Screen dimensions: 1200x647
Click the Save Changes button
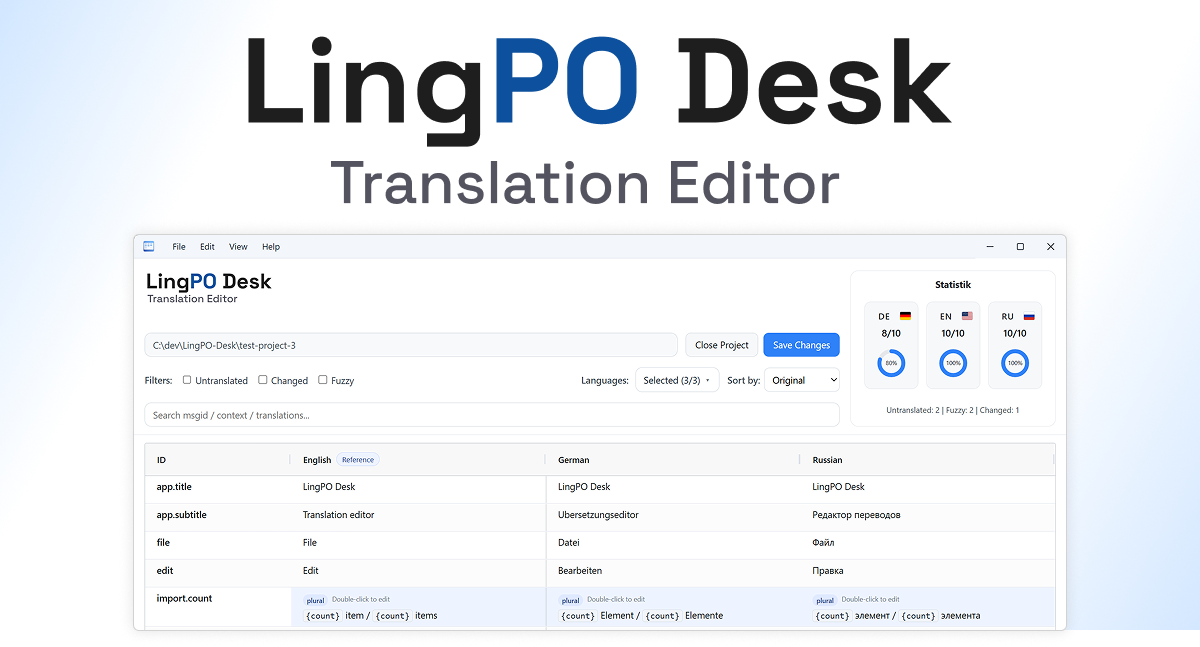(801, 345)
